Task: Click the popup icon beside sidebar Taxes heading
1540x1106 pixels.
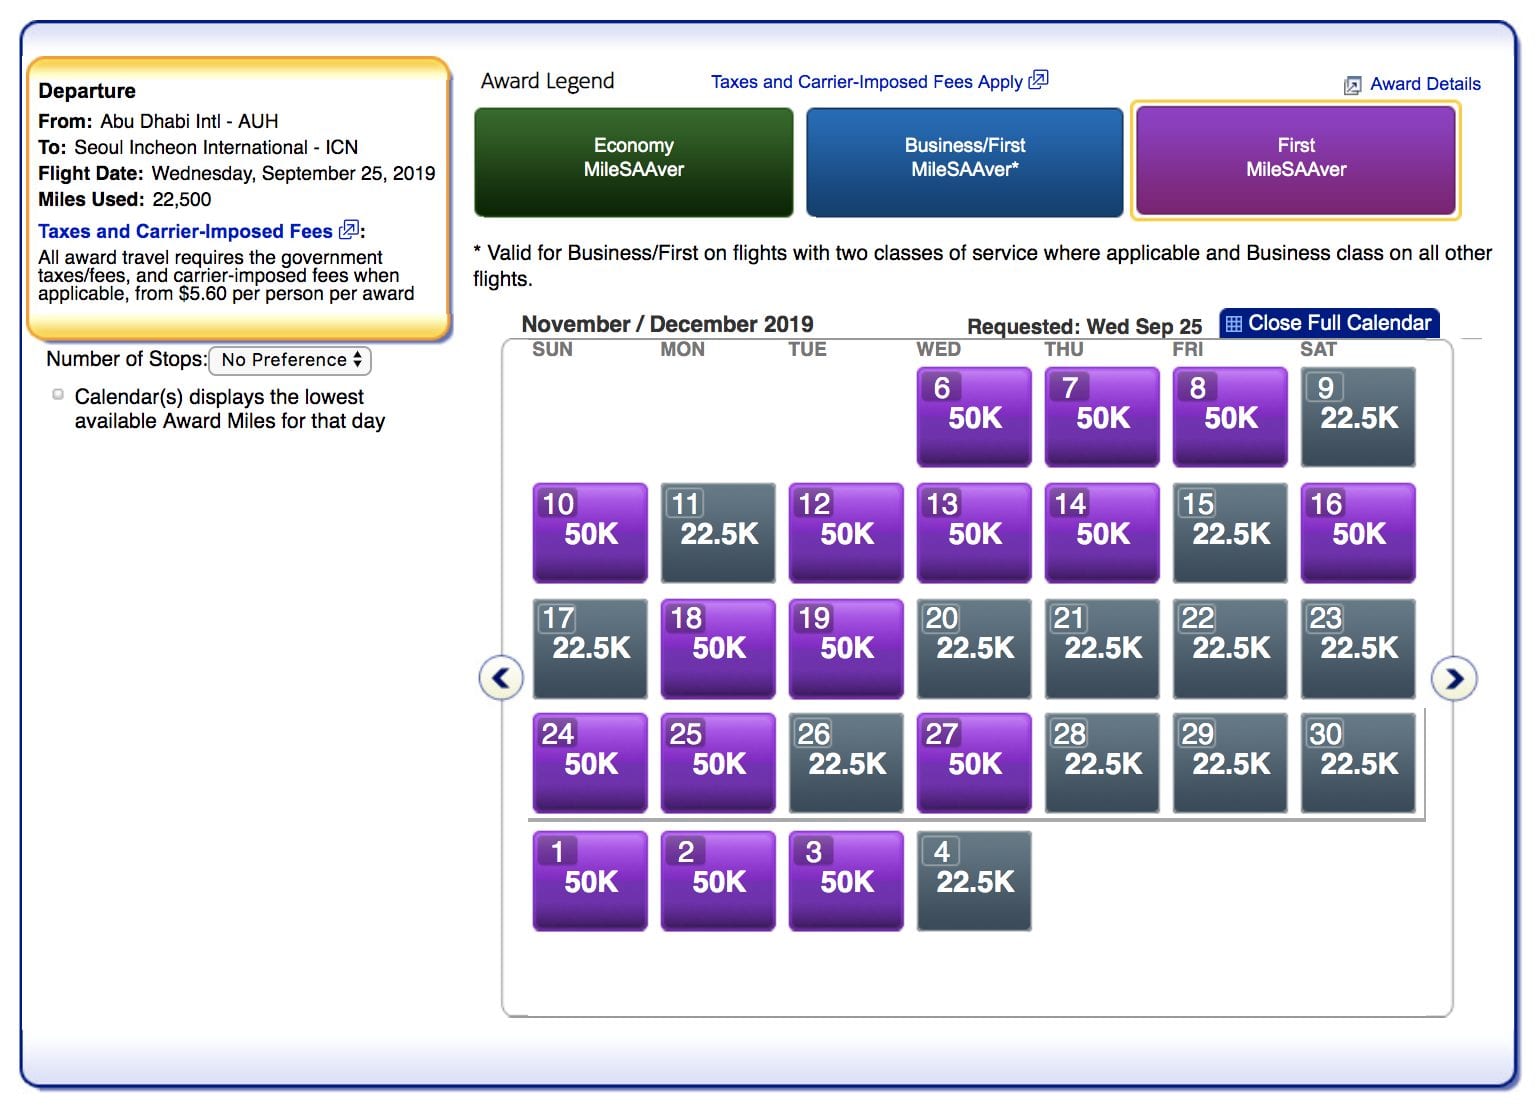Action: [x=348, y=230]
